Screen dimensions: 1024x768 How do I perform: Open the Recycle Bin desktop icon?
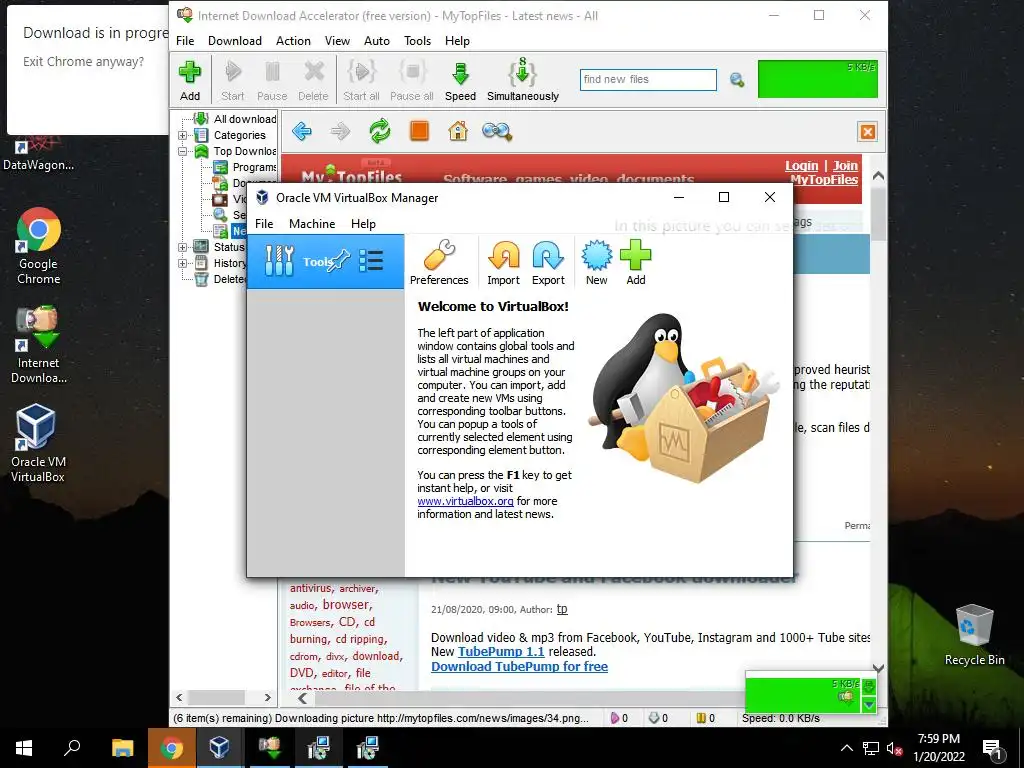point(974,634)
